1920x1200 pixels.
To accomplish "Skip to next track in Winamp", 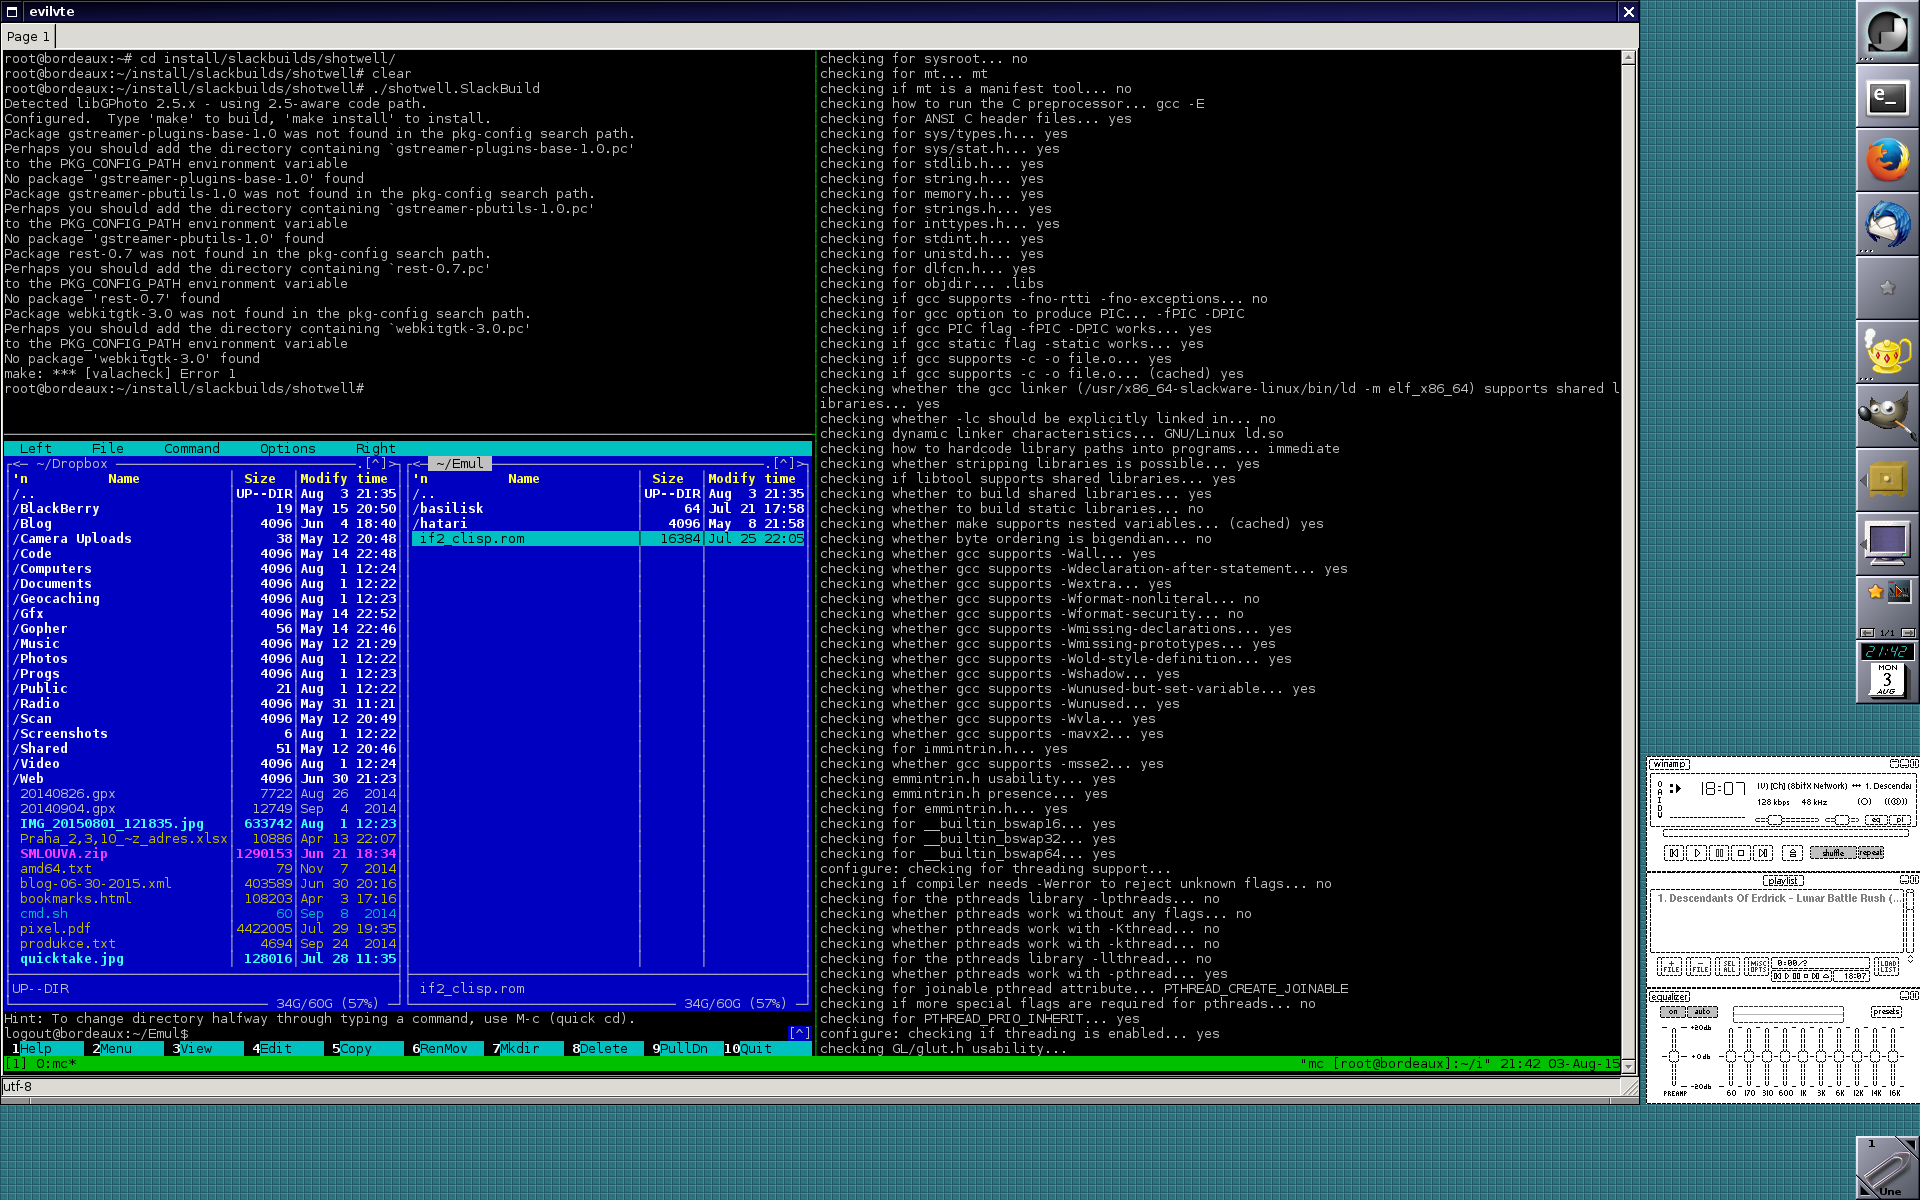I will point(1763,853).
